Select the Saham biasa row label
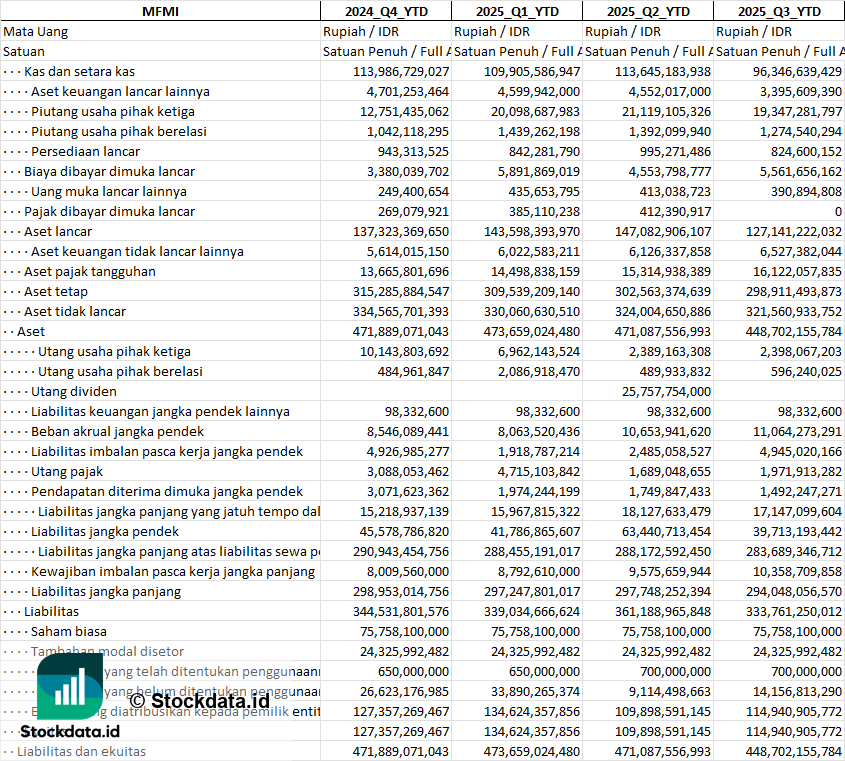This screenshot has width=845, height=761. 68,631
